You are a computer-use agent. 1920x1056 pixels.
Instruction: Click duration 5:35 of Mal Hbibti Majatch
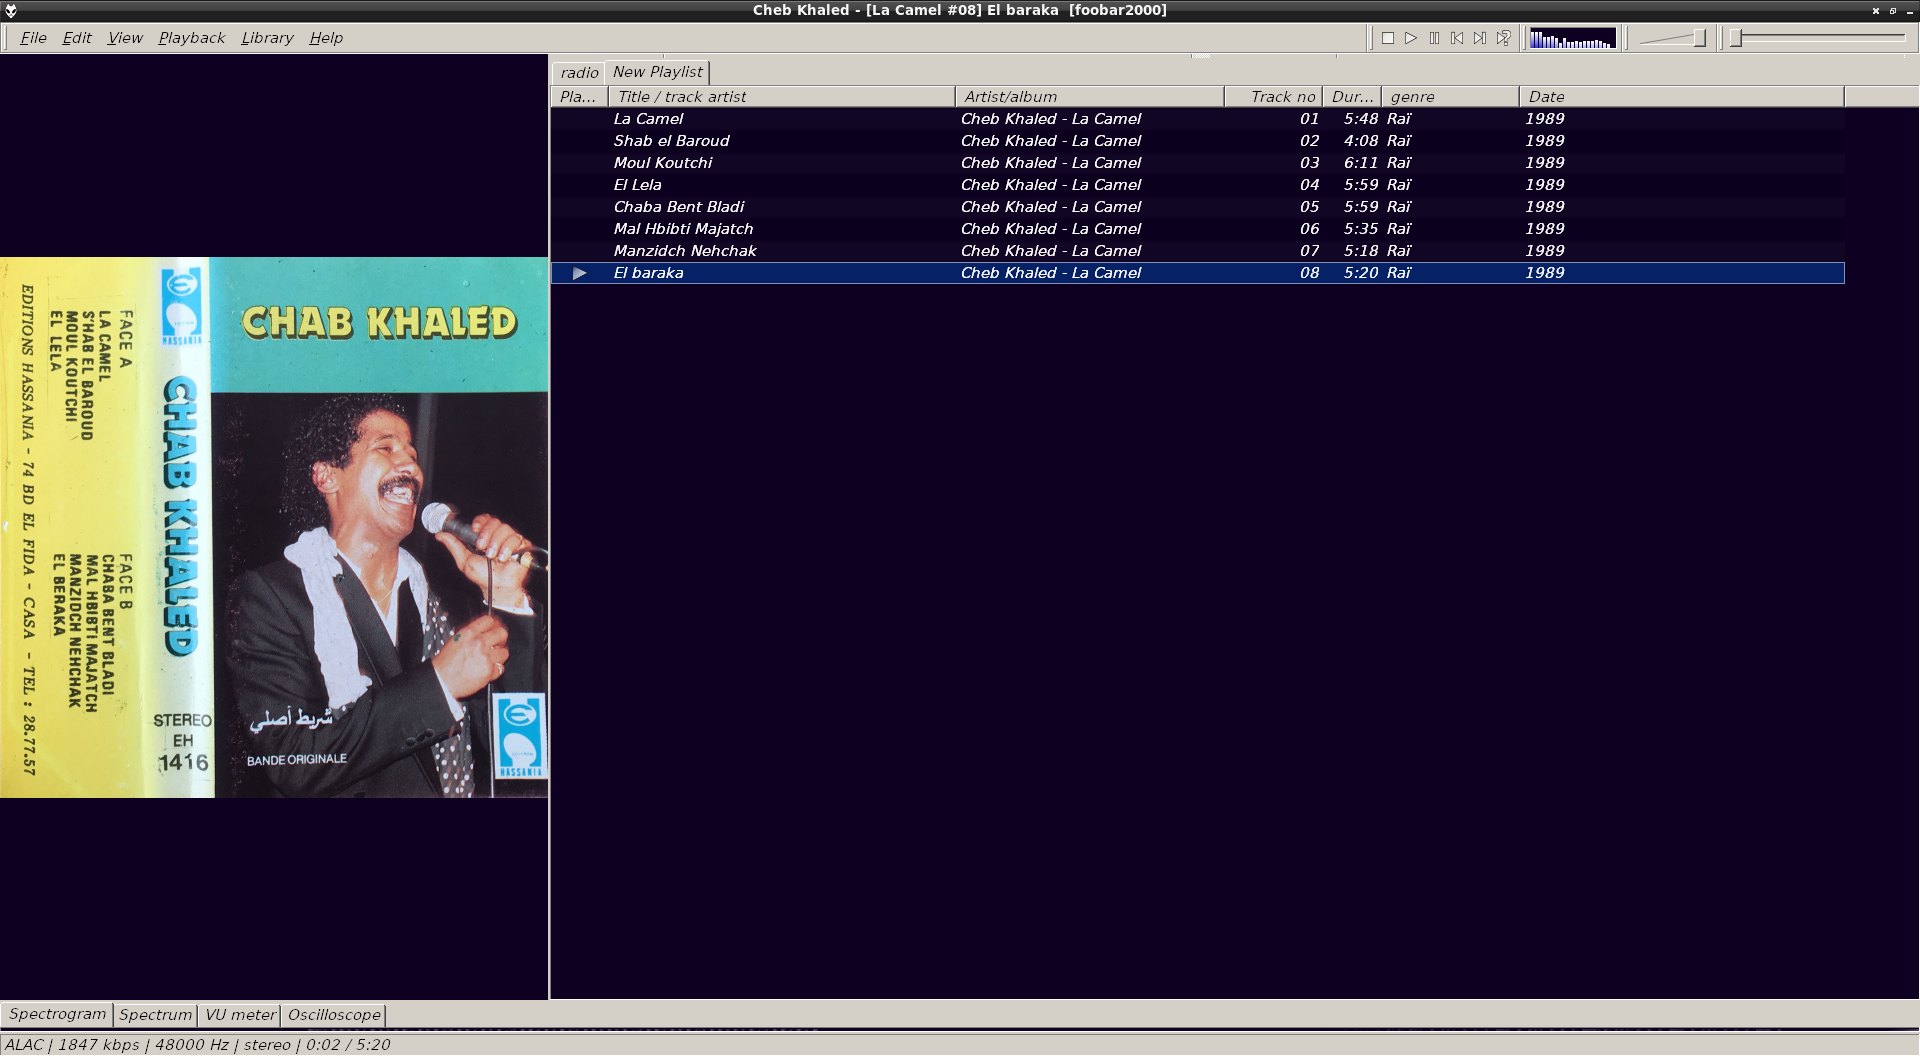pos(1360,229)
